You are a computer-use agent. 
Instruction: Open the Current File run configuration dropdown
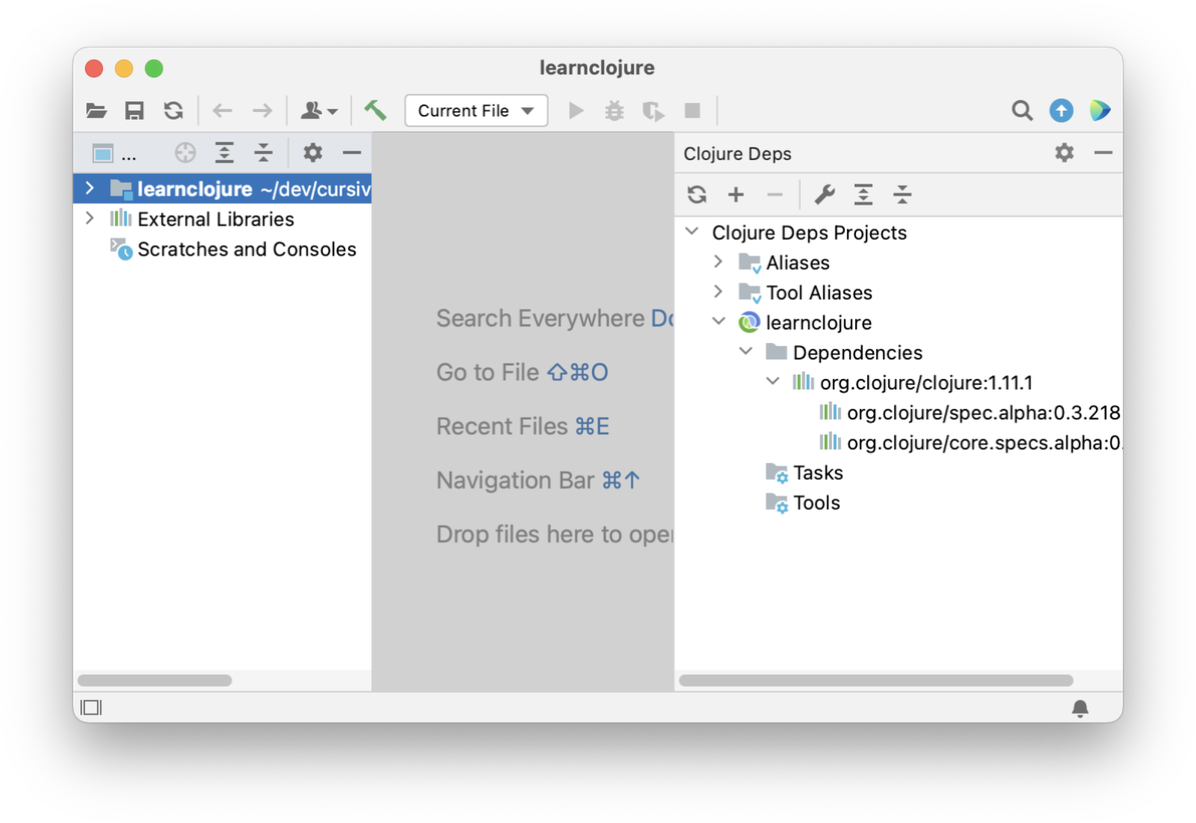476,111
